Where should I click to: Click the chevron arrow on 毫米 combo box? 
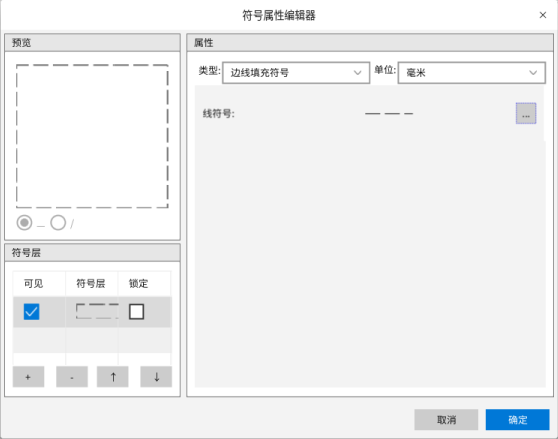click(x=533, y=73)
